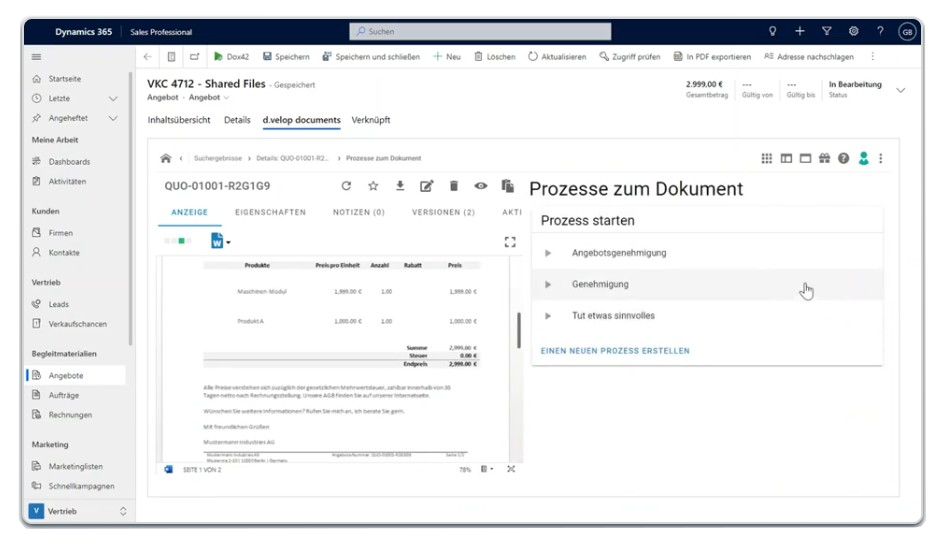Mark document as favorite with star
This screenshot has height=546, width=935.
[373, 186]
